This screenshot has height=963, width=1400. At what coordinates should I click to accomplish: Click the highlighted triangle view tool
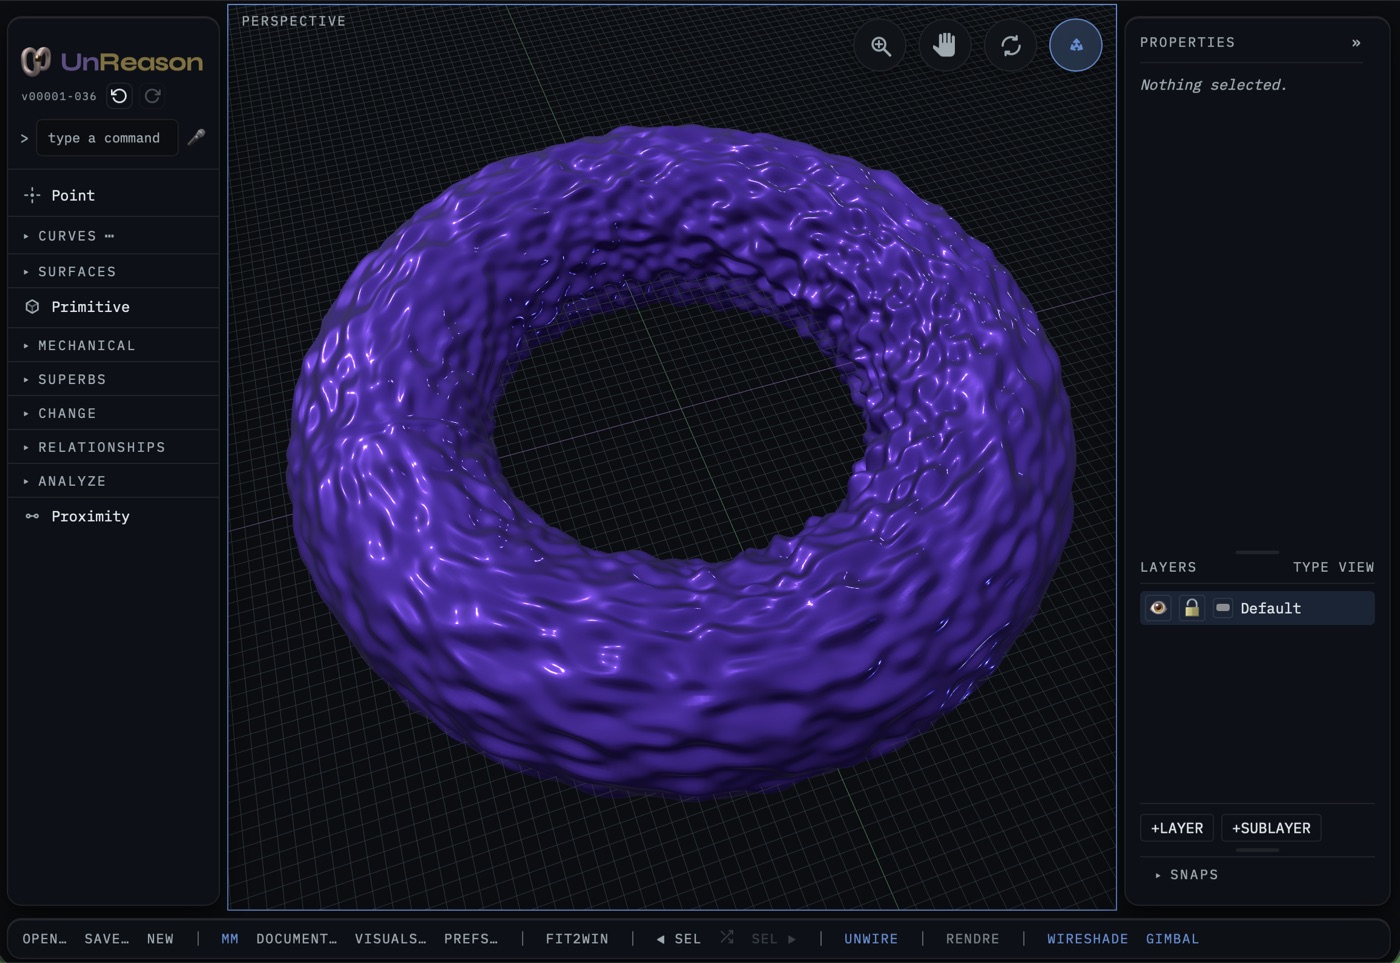[1076, 45]
